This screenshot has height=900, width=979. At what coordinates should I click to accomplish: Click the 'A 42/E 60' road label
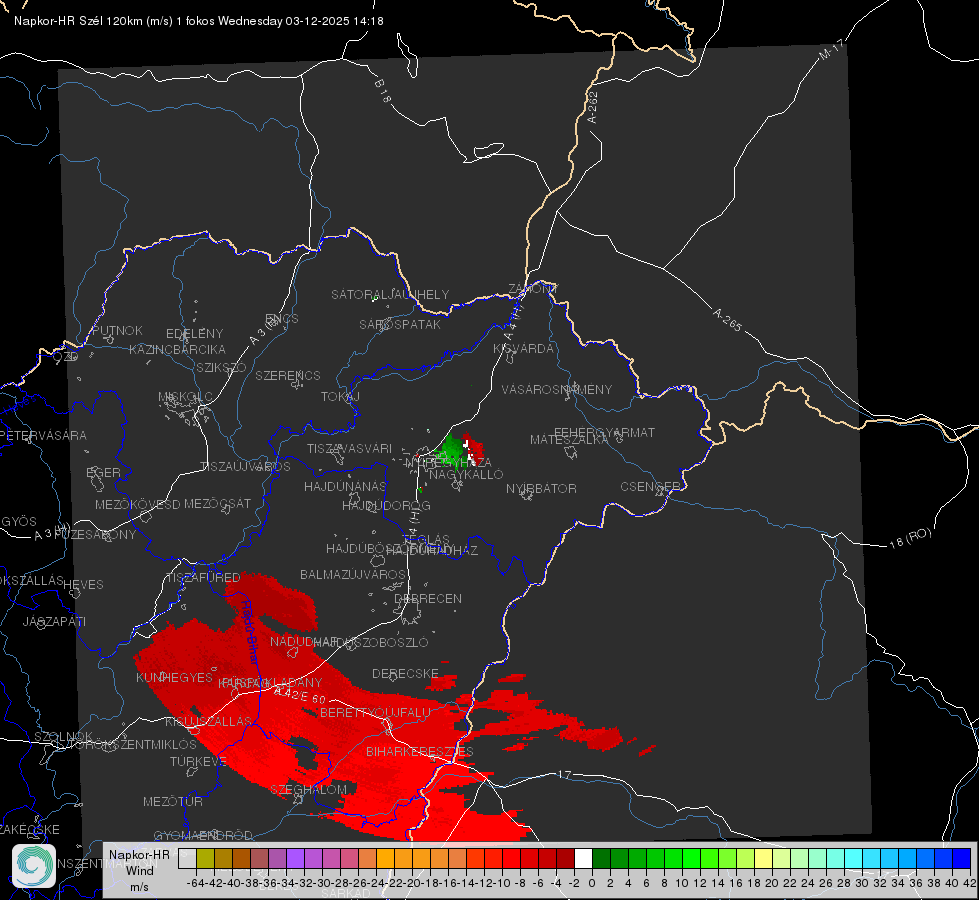click(300, 695)
